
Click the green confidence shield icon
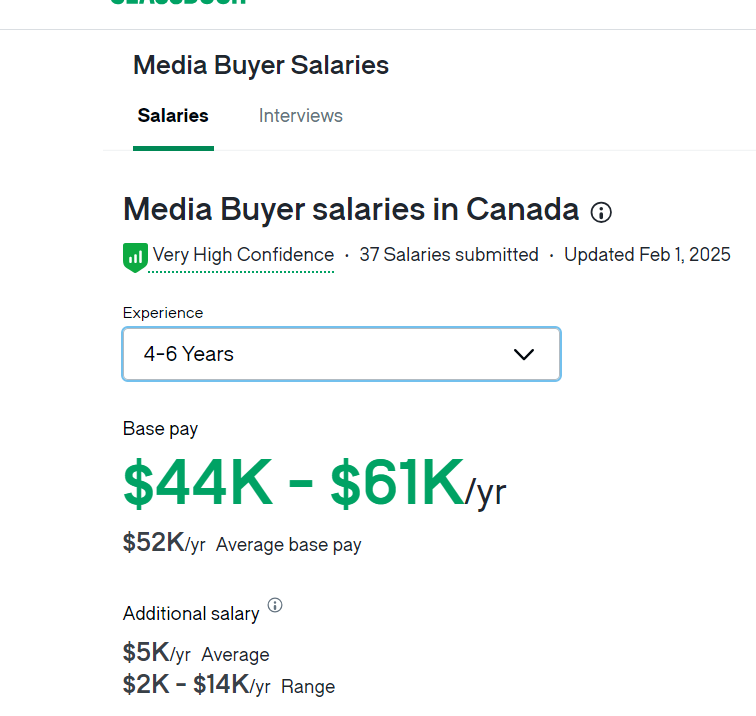click(x=135, y=257)
